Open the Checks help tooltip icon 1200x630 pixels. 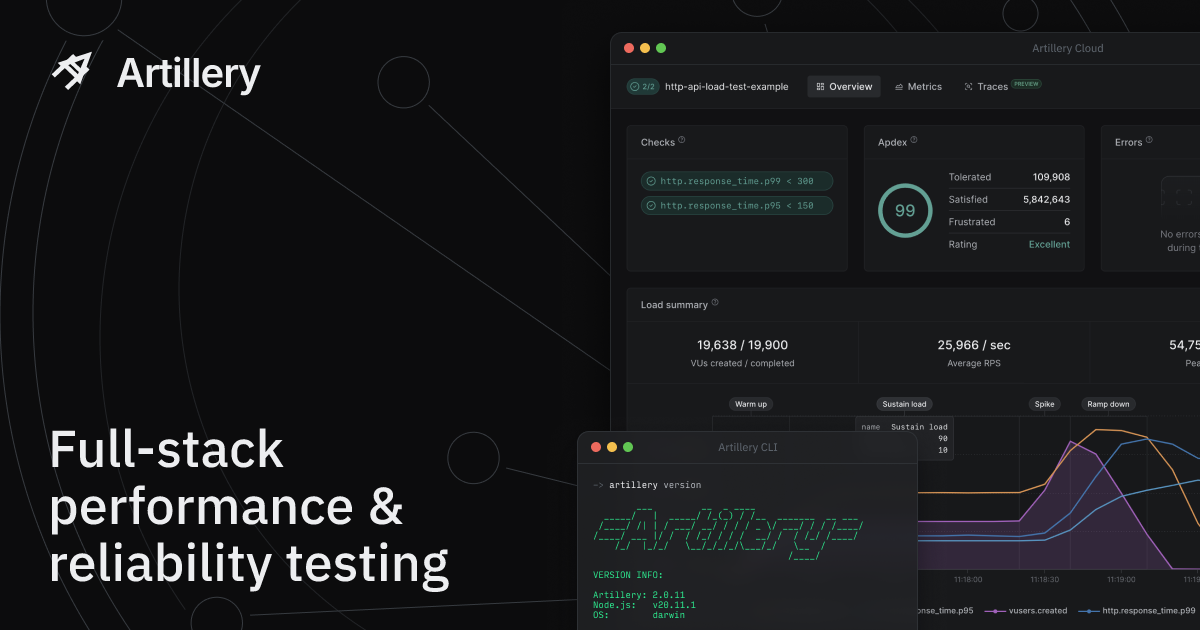(x=681, y=140)
